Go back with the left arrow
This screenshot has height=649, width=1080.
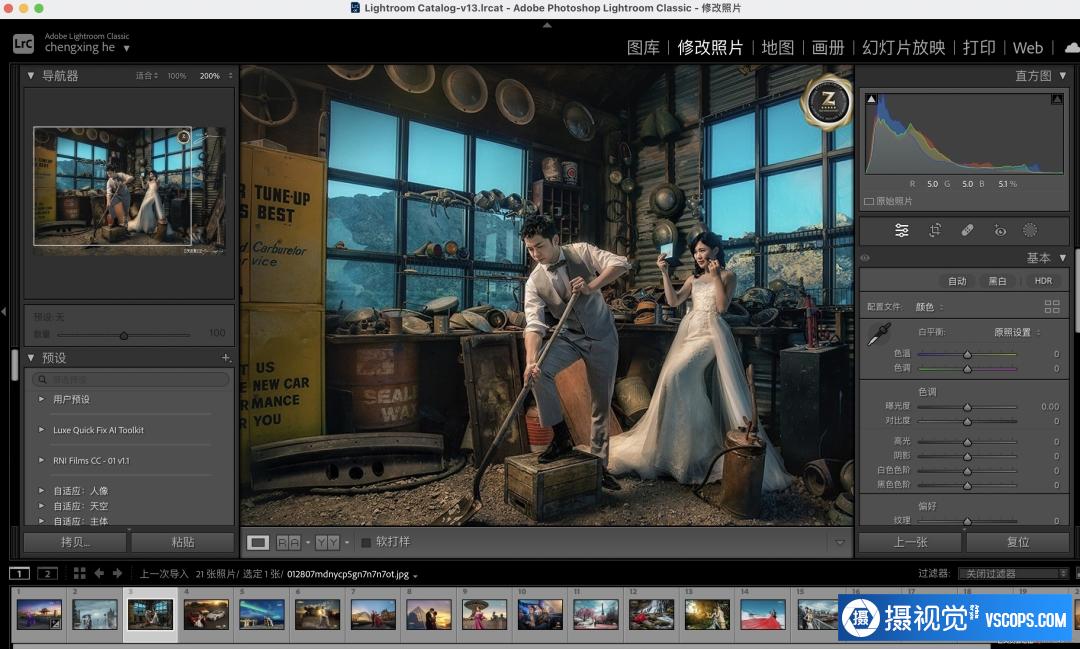pyautogui.click(x=99, y=573)
